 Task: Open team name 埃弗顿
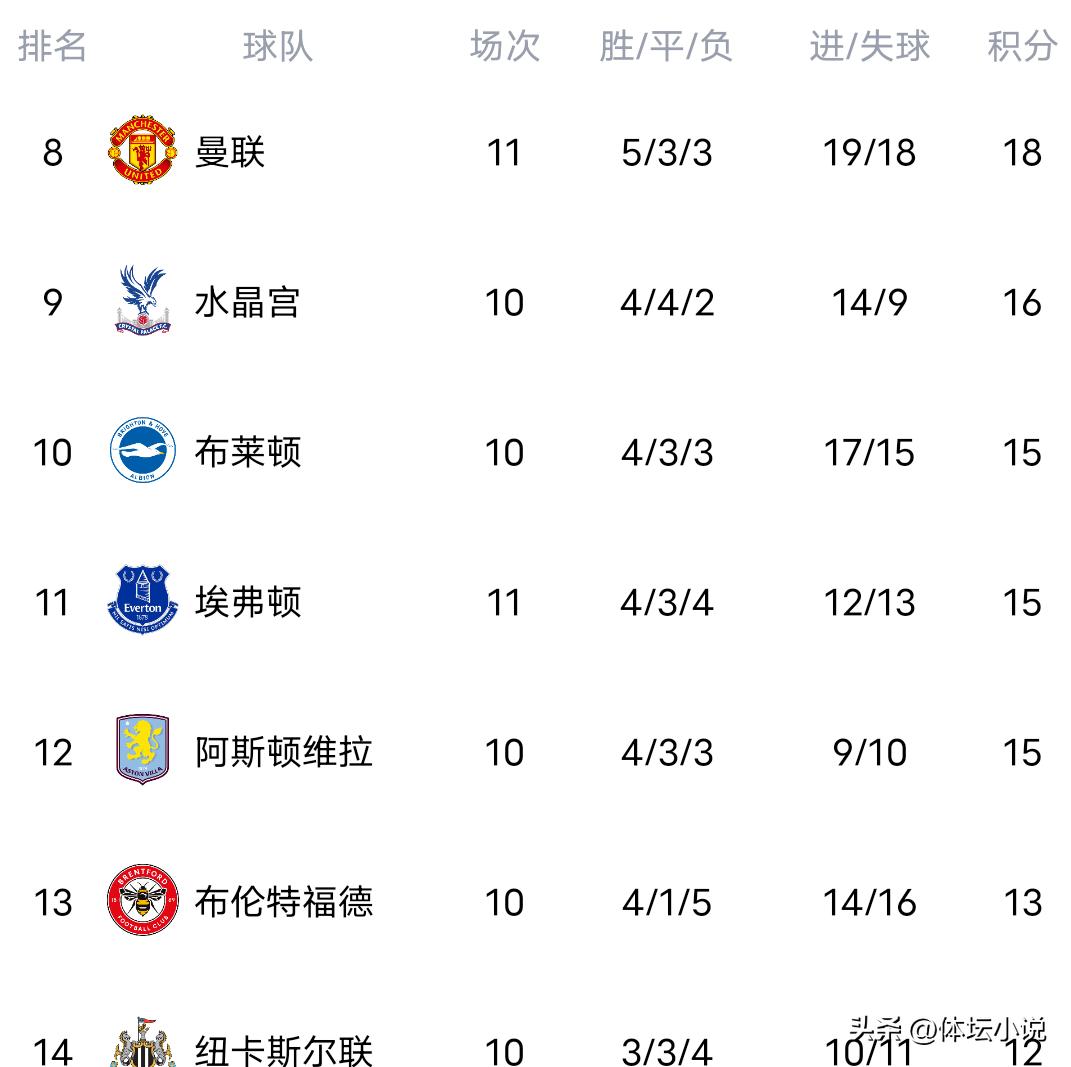pyautogui.click(x=247, y=602)
